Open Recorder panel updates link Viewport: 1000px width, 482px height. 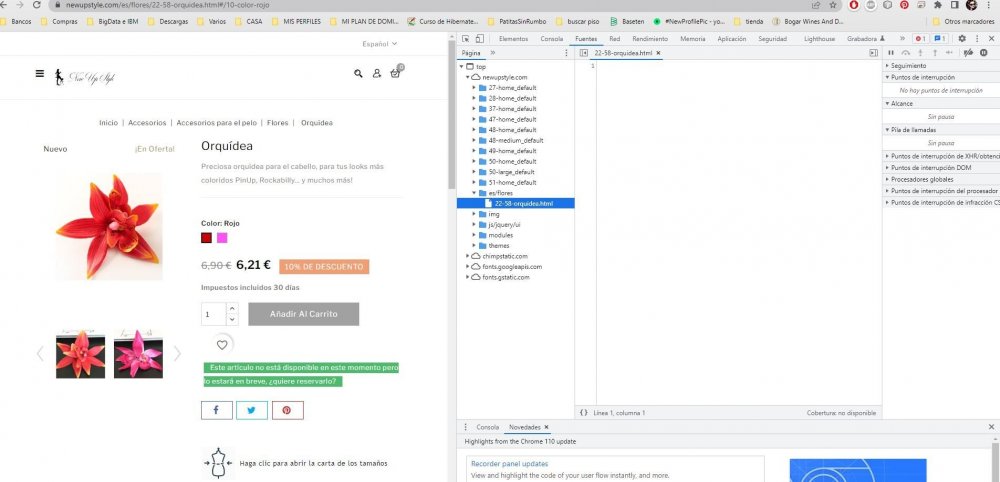click(510, 464)
